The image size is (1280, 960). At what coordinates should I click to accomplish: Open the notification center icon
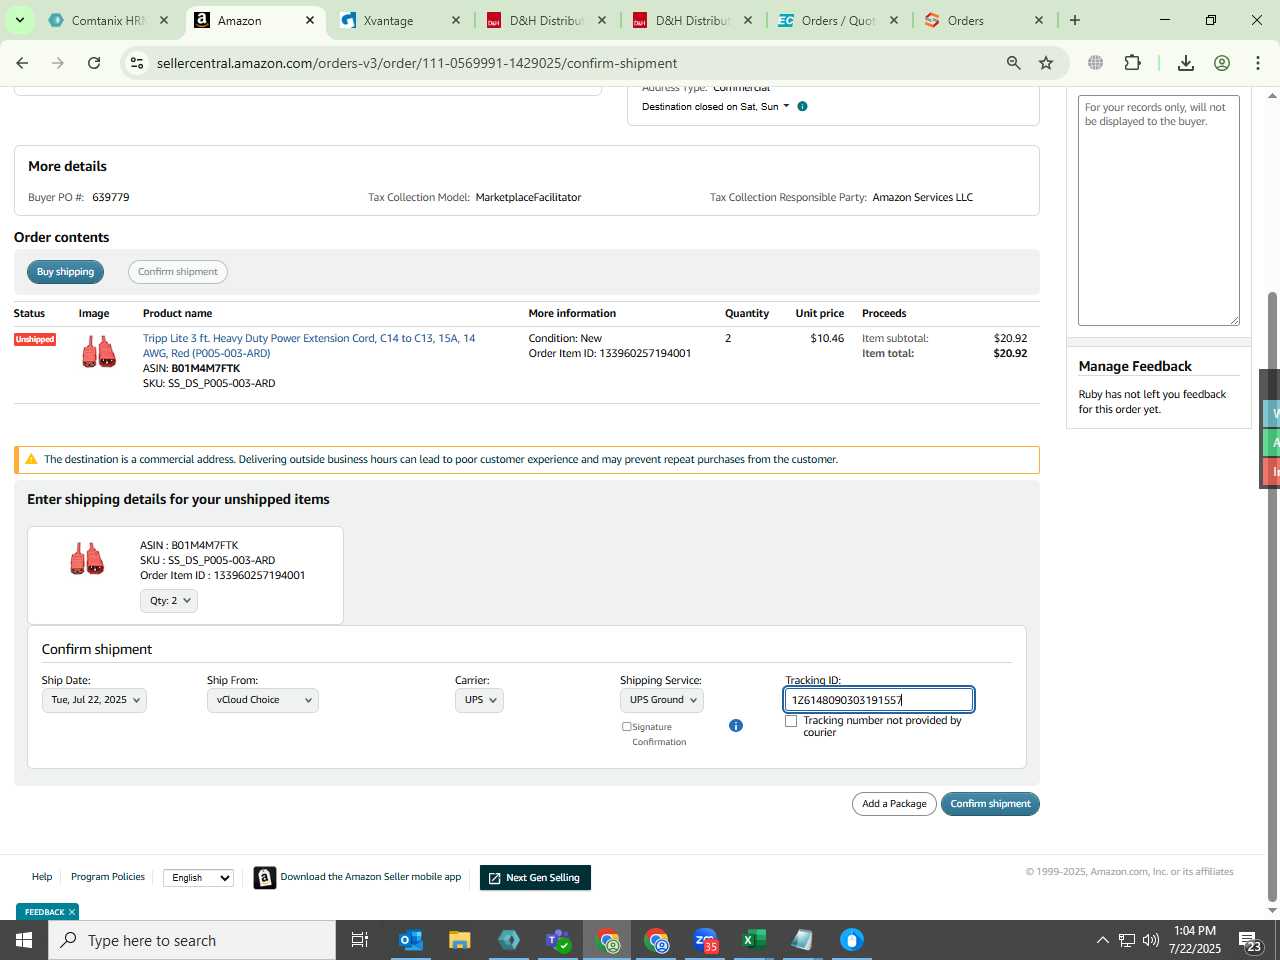(x=1250, y=940)
